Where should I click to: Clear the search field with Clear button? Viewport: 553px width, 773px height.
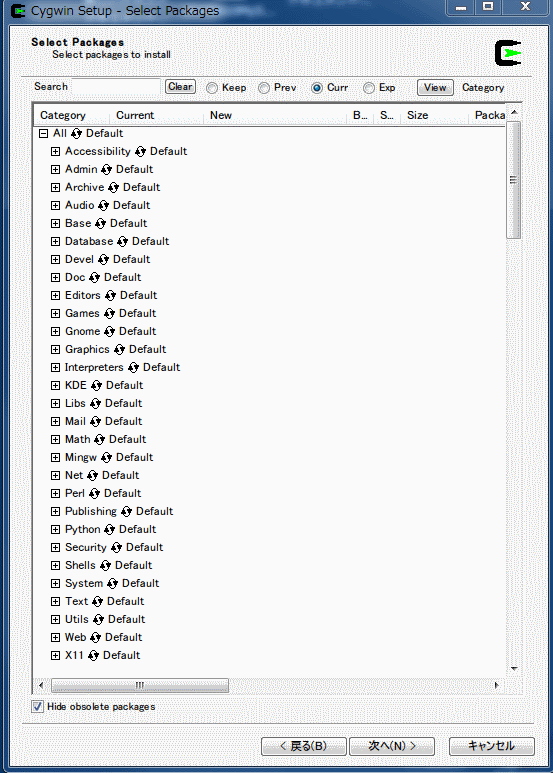(x=180, y=87)
